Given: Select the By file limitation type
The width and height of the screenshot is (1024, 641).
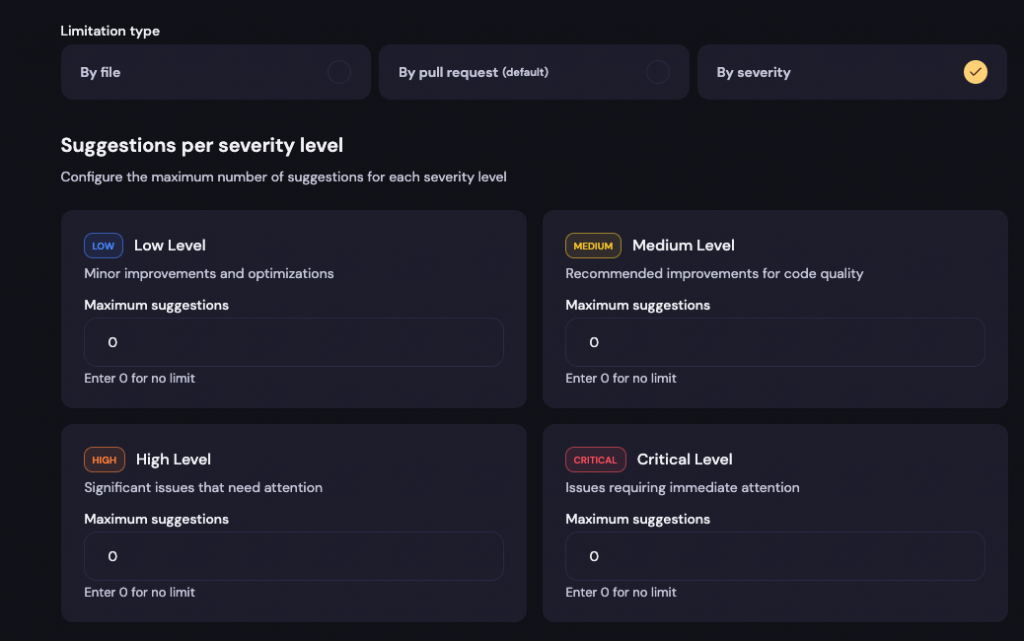Looking at the screenshot, I should pyautogui.click(x=216, y=71).
